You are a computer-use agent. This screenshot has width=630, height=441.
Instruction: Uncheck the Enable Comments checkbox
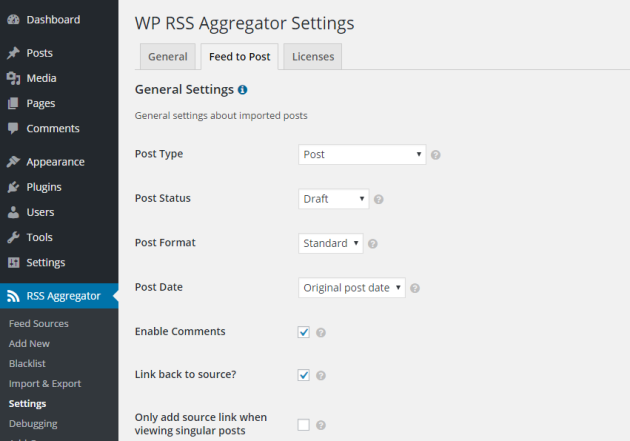coord(303,332)
